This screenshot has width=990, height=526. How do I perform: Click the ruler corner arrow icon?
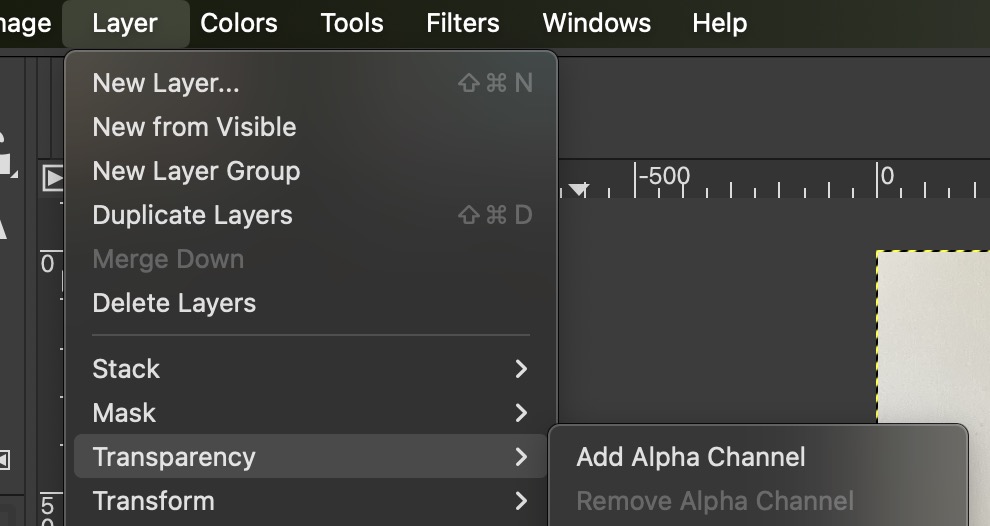[52, 178]
